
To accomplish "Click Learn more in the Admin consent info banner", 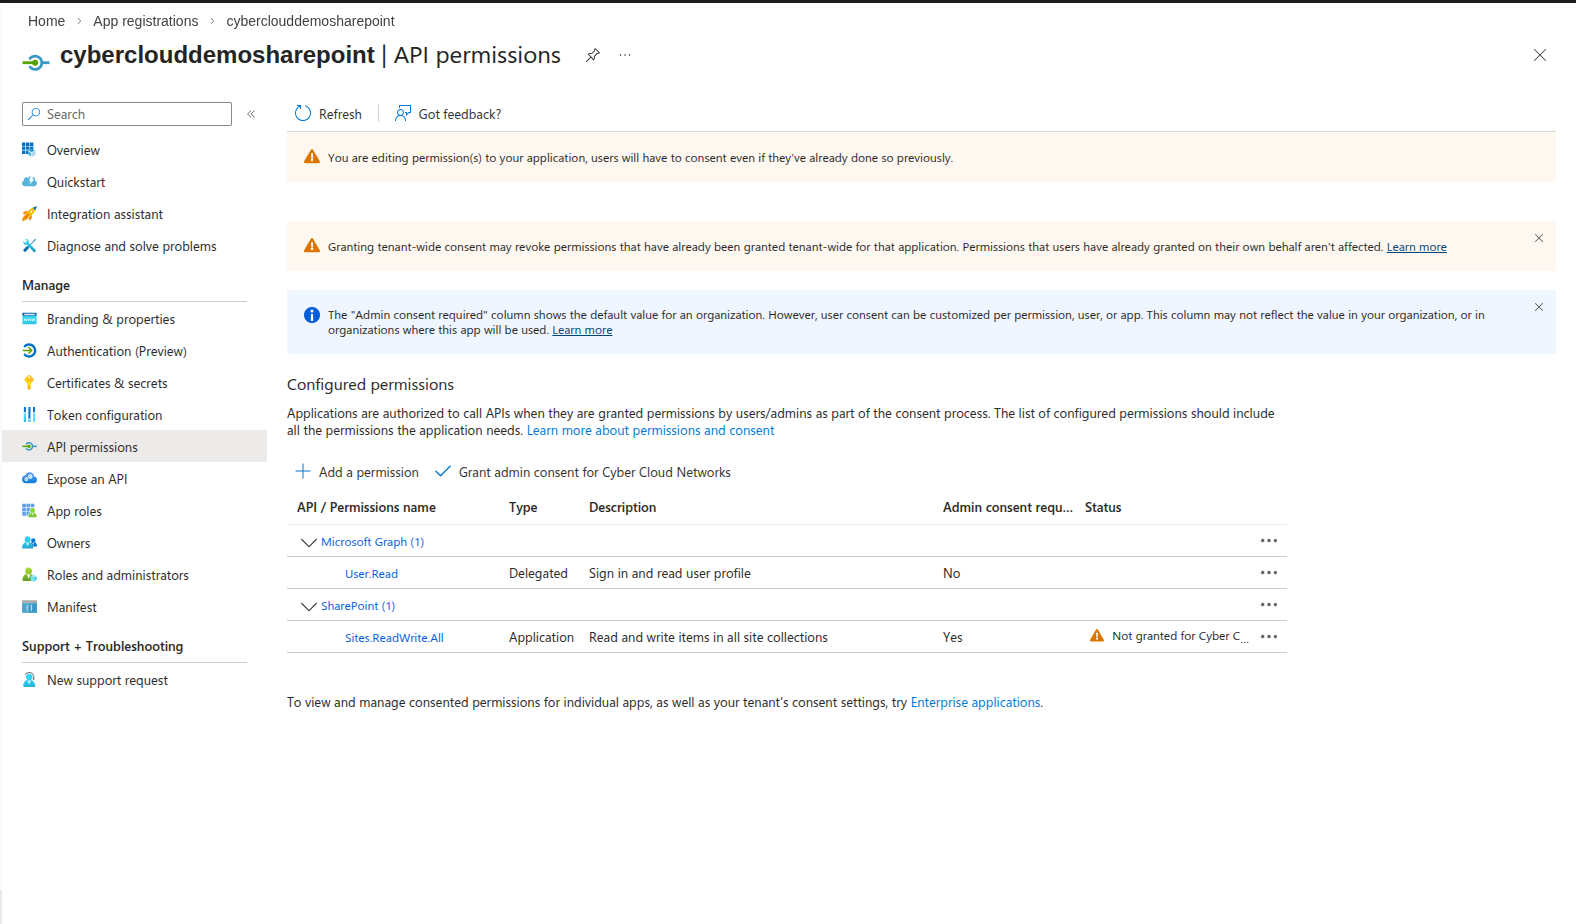I will [582, 330].
